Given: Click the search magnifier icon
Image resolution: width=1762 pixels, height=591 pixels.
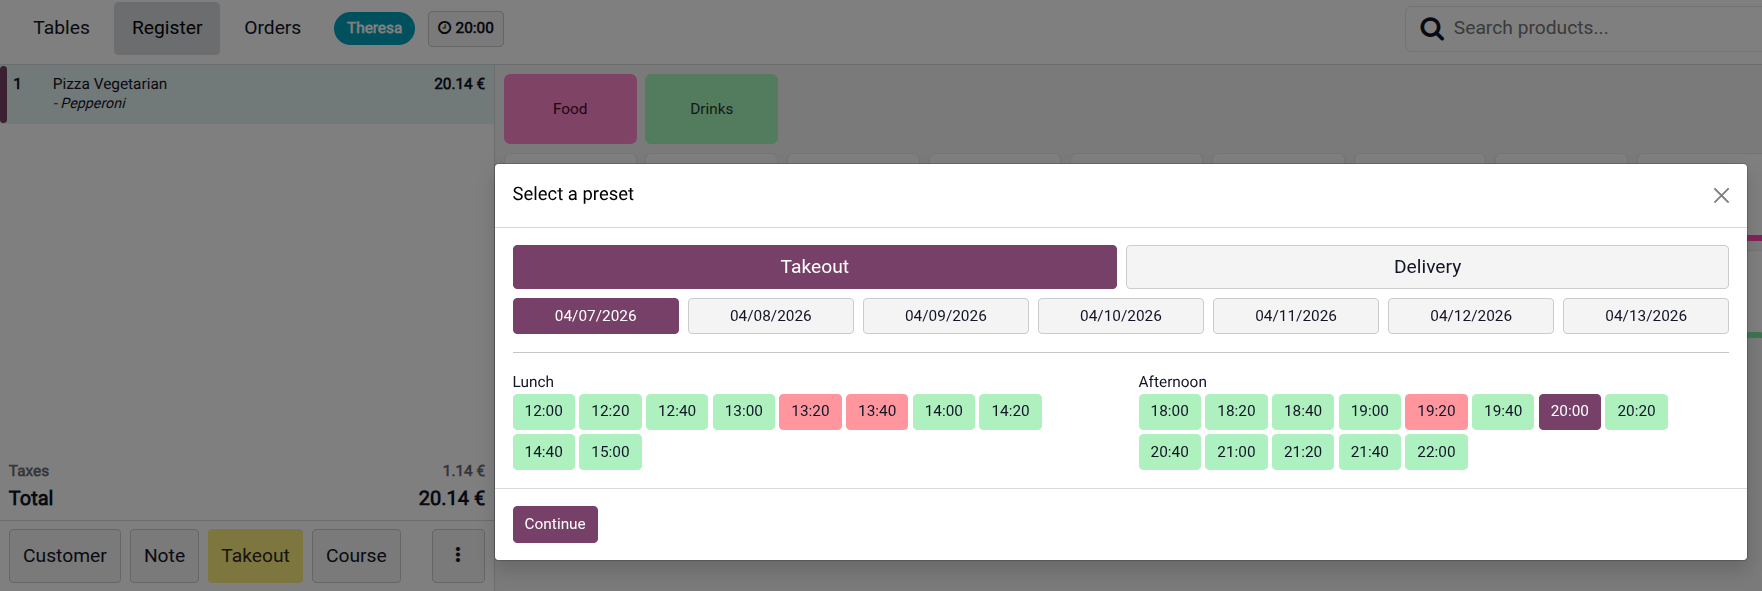Looking at the screenshot, I should pos(1431,29).
